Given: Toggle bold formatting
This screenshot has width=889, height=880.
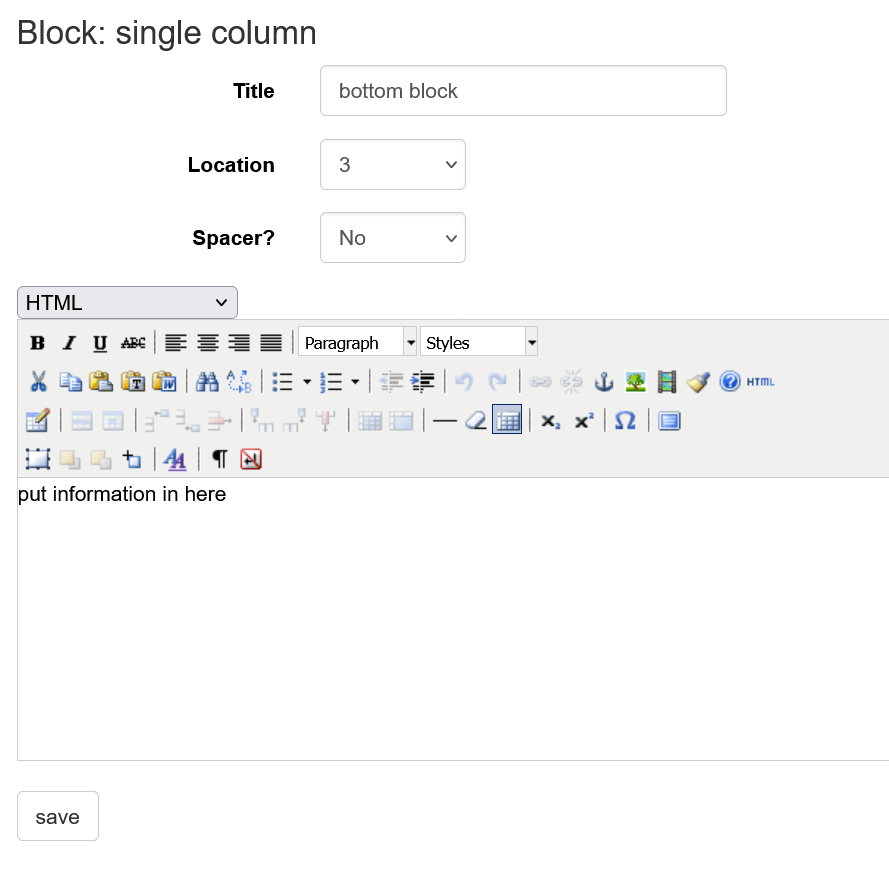Looking at the screenshot, I should tap(37, 342).
